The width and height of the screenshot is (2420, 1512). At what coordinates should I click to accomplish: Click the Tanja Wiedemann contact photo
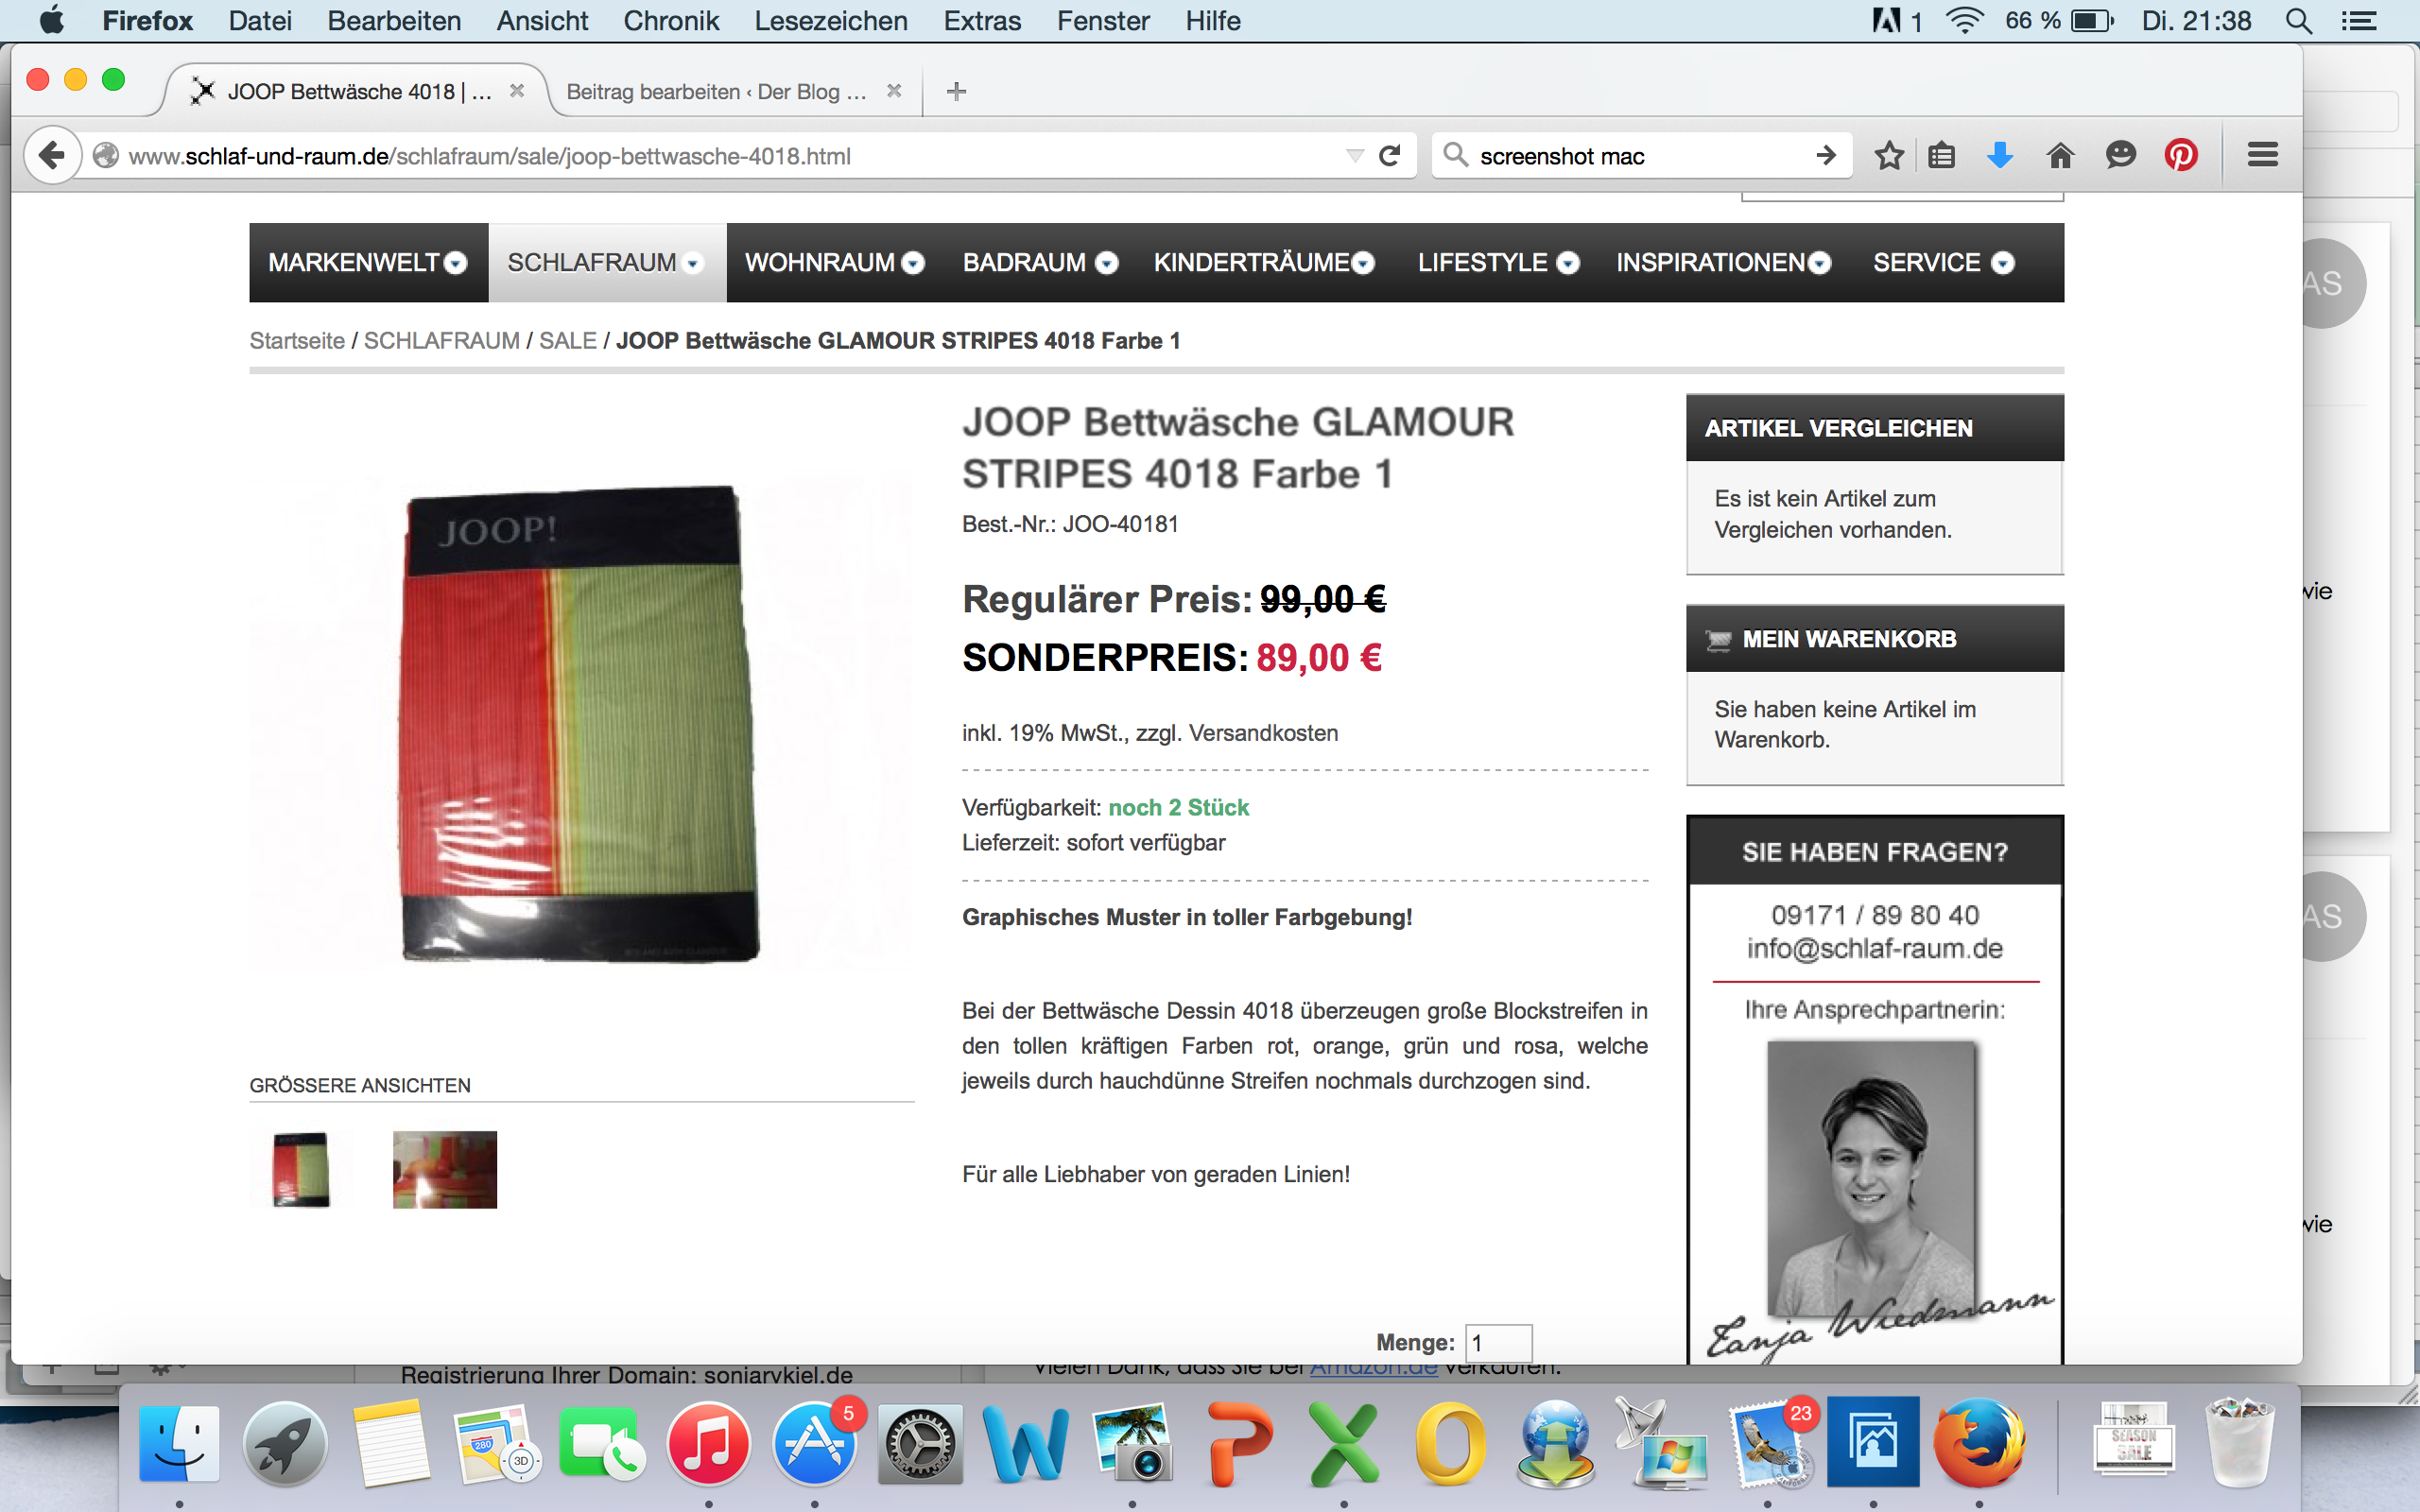(1871, 1178)
